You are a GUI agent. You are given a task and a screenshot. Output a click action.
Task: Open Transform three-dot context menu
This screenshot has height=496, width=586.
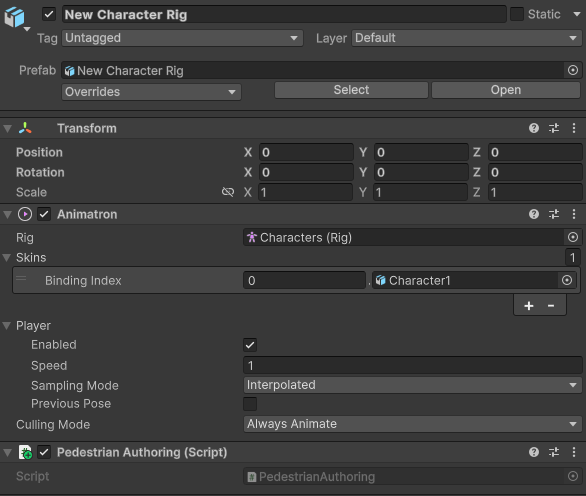click(x=574, y=128)
